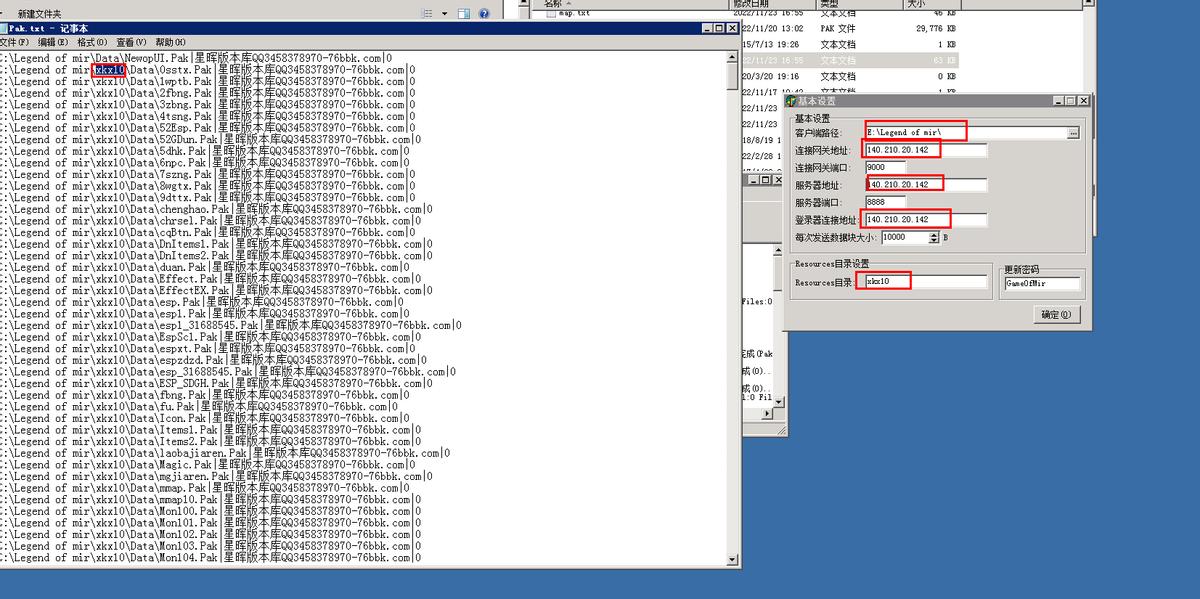Click the 客户端路径 field with E:\Legend of mir\
The image size is (1200, 599).
tap(965, 132)
